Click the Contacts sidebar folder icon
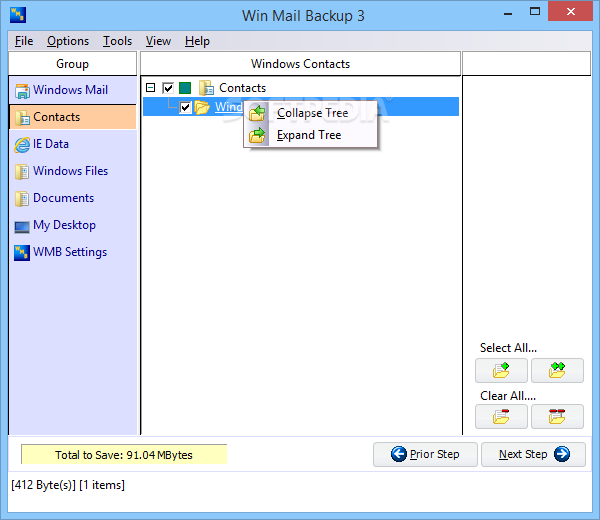Screen dimensions: 600x520 pyautogui.click(x=22, y=118)
